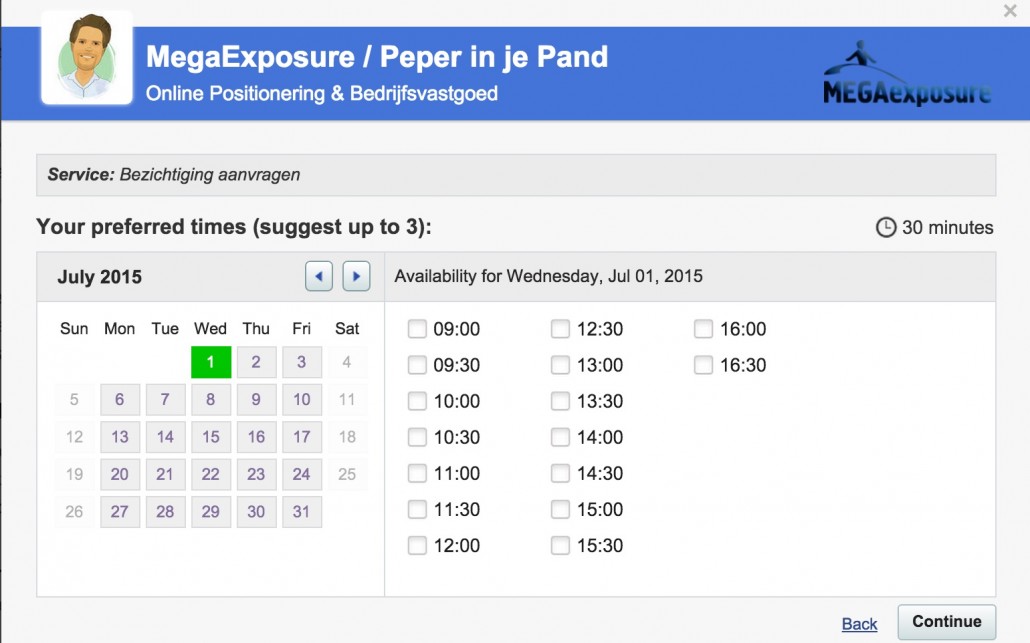
Task: Check the 11:30 time option
Action: click(417, 509)
